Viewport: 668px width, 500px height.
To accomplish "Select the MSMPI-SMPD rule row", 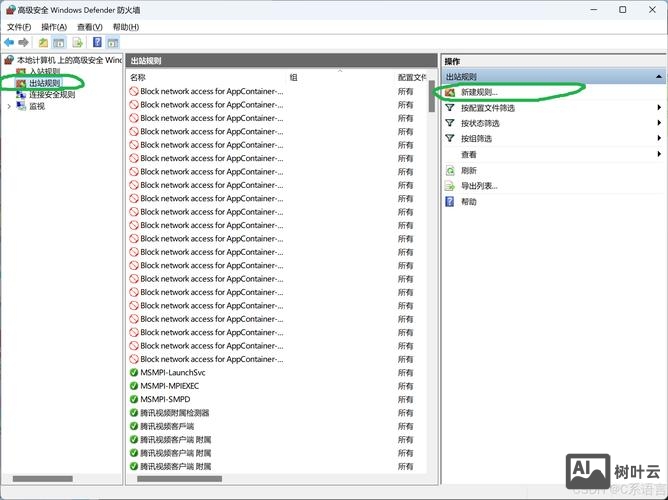I will tap(277, 399).
